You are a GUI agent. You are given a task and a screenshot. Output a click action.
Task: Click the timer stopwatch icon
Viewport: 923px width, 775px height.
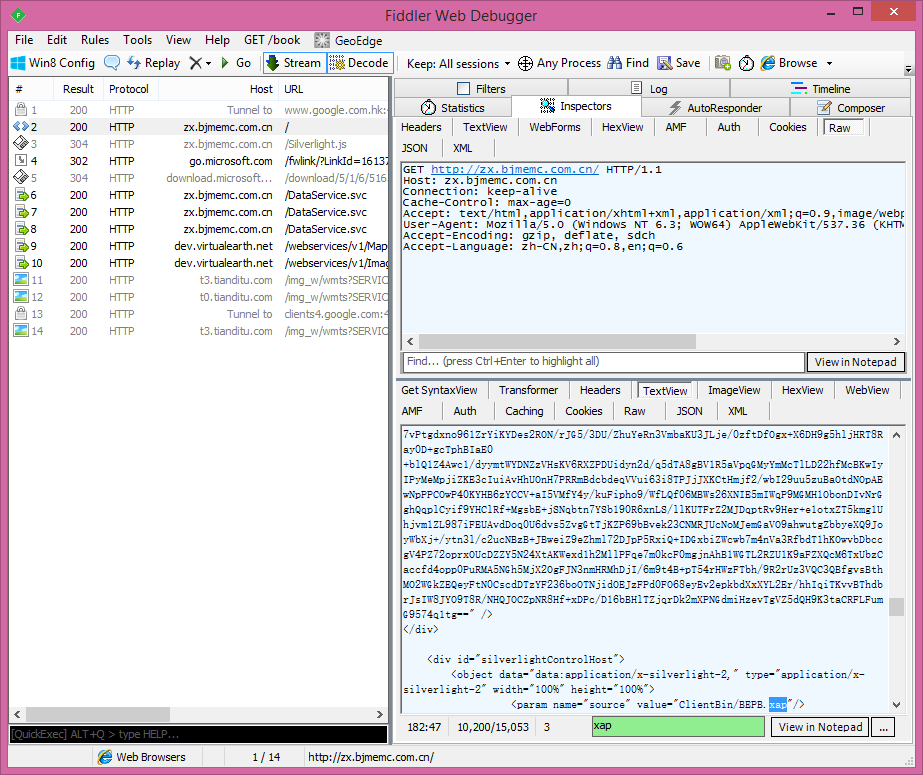point(746,63)
